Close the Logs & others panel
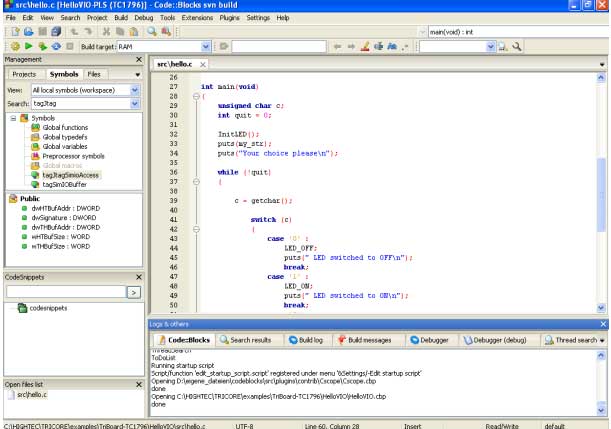The image size is (611, 429). click(603, 324)
